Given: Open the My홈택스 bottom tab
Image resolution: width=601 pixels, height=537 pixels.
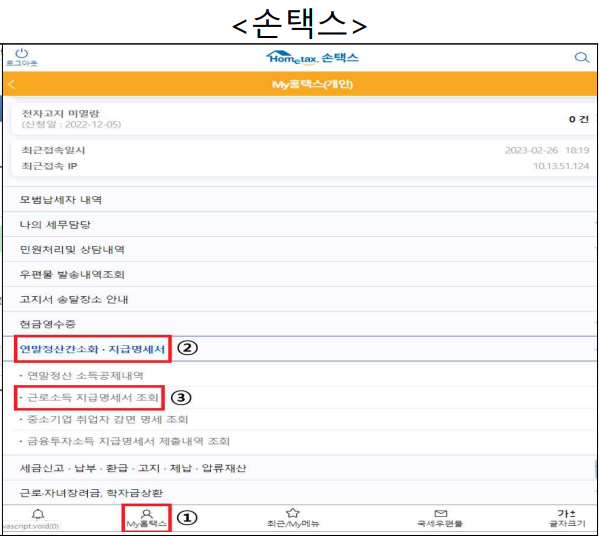Looking at the screenshot, I should pos(146,518).
